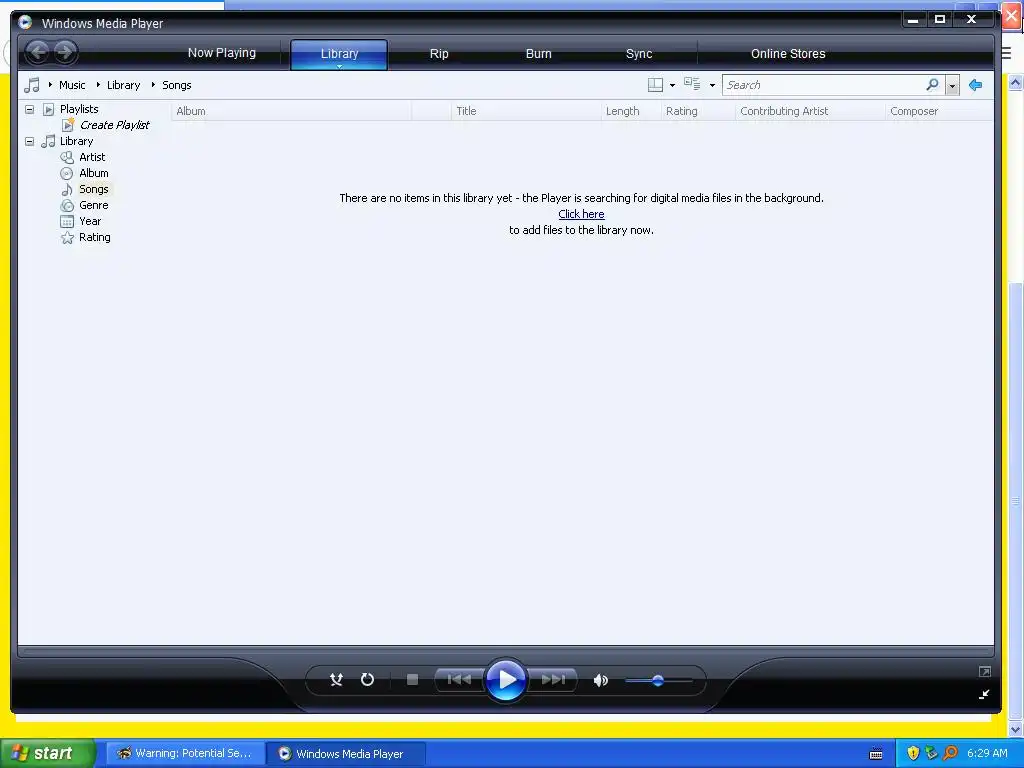Screen dimensions: 1024x768
Task: Toggle shuffle mode
Action: (336, 680)
